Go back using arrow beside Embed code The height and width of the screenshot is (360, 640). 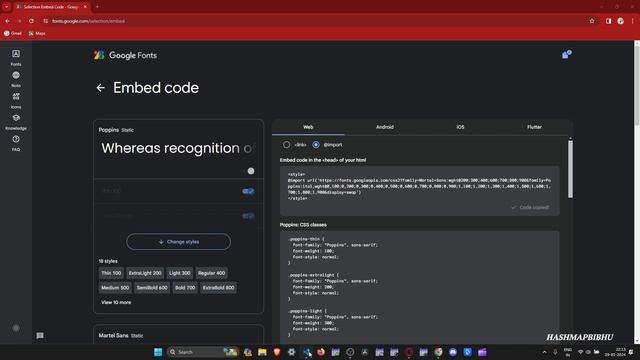(x=100, y=88)
